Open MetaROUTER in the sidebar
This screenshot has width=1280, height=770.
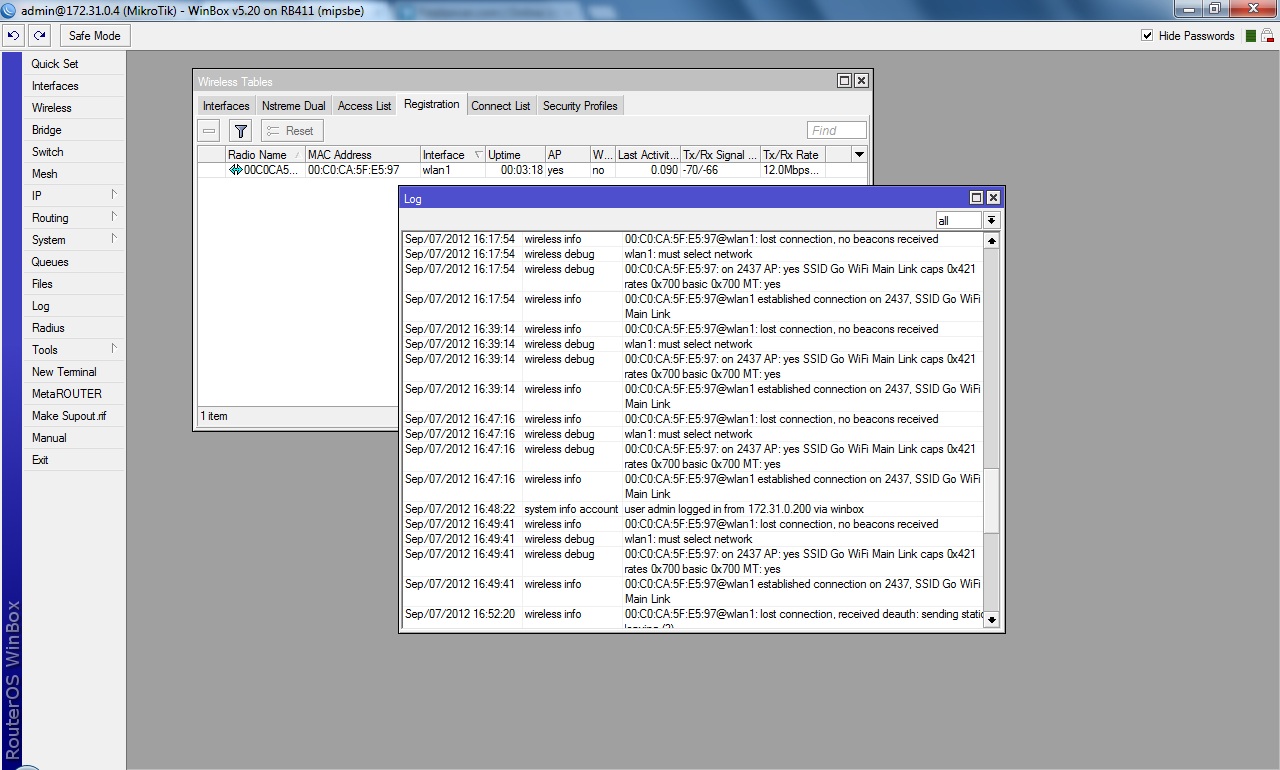pyautogui.click(x=75, y=394)
